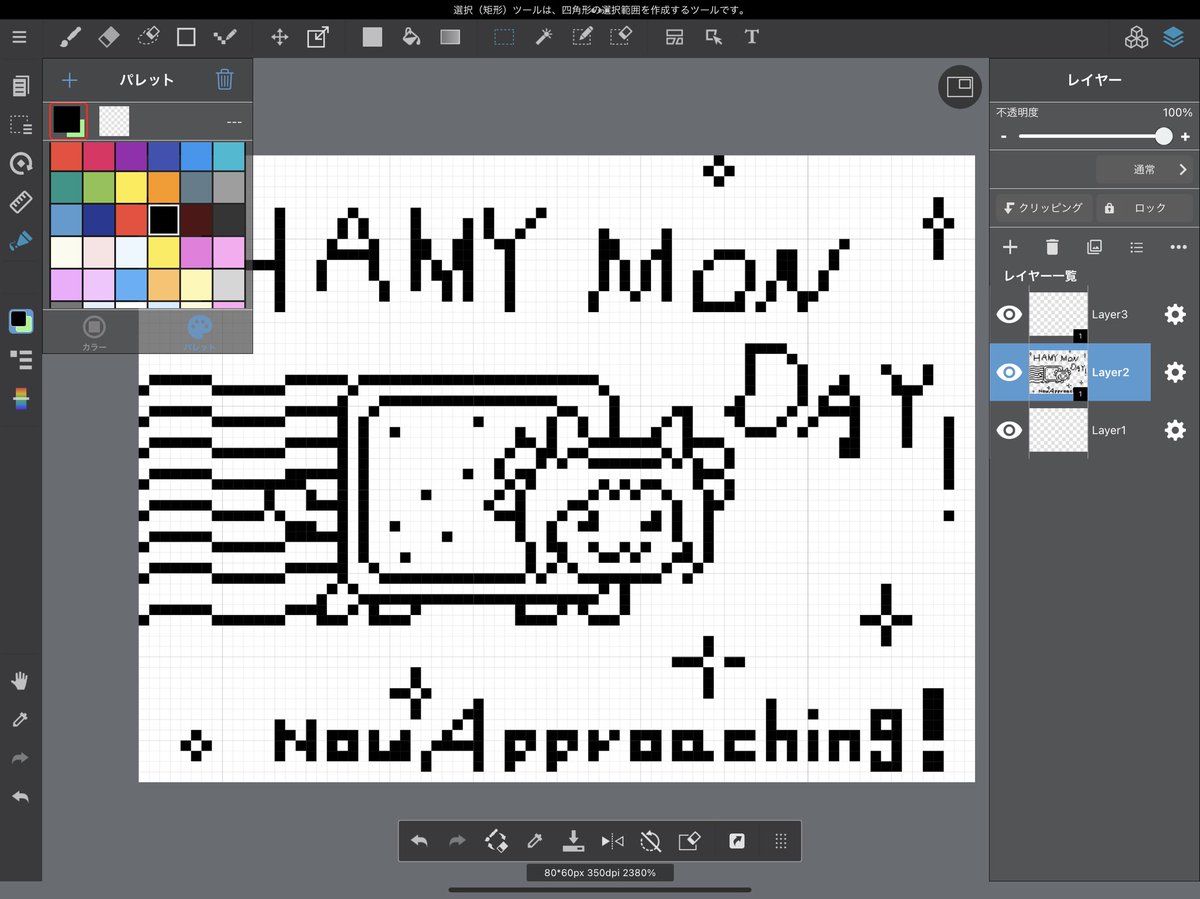Select the Fill rectangle tool
Screen dimensions: 1200x899
(372, 37)
